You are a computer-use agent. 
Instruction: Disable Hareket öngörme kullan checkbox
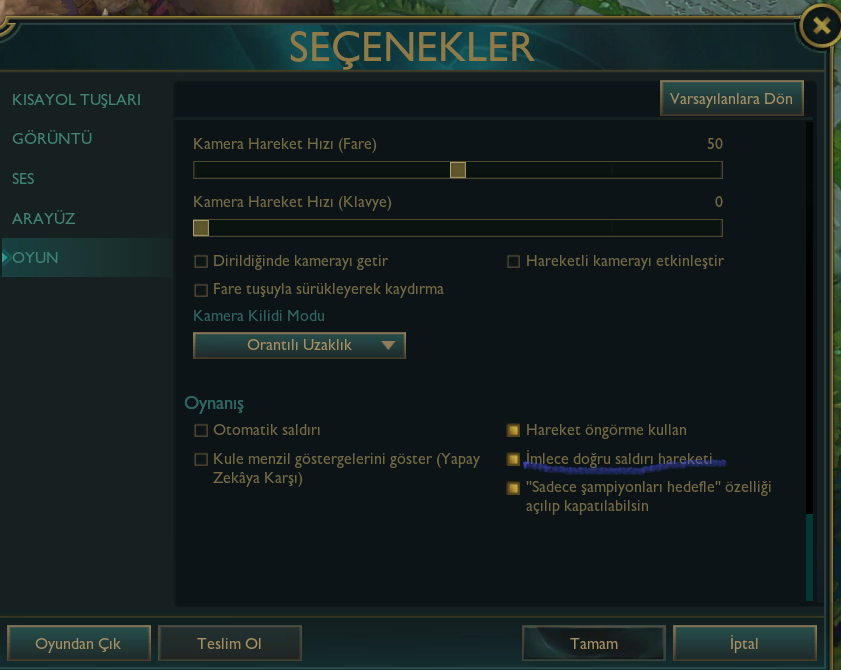pyautogui.click(x=513, y=430)
